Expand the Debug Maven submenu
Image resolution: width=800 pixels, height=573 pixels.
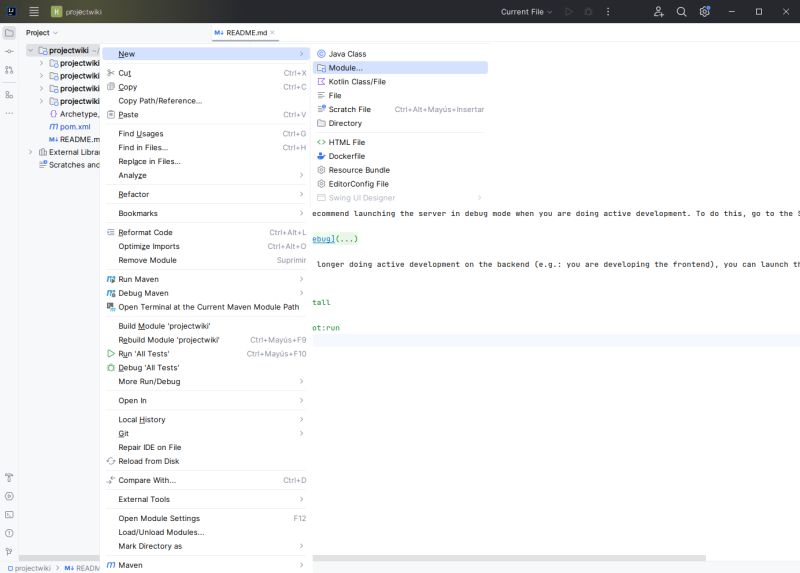(x=206, y=293)
